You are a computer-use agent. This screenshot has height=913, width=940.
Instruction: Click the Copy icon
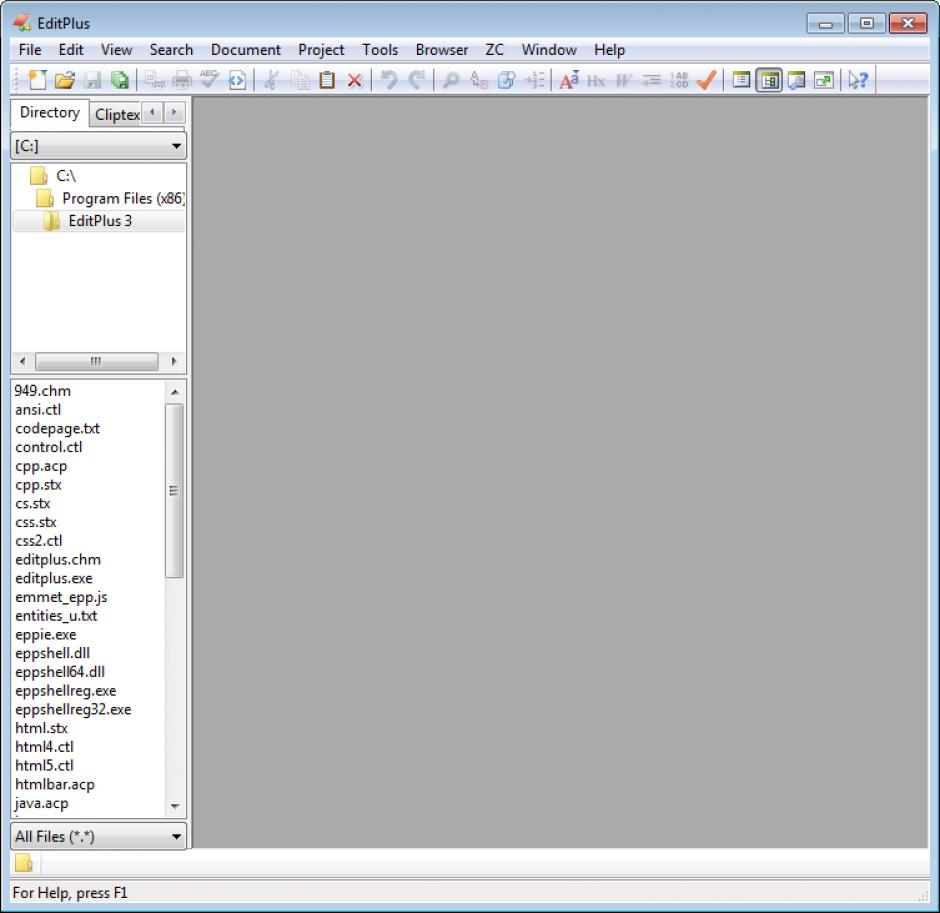point(299,80)
